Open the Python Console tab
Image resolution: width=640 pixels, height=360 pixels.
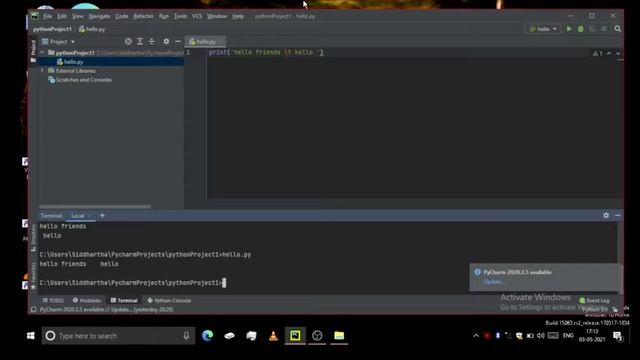pos(169,300)
